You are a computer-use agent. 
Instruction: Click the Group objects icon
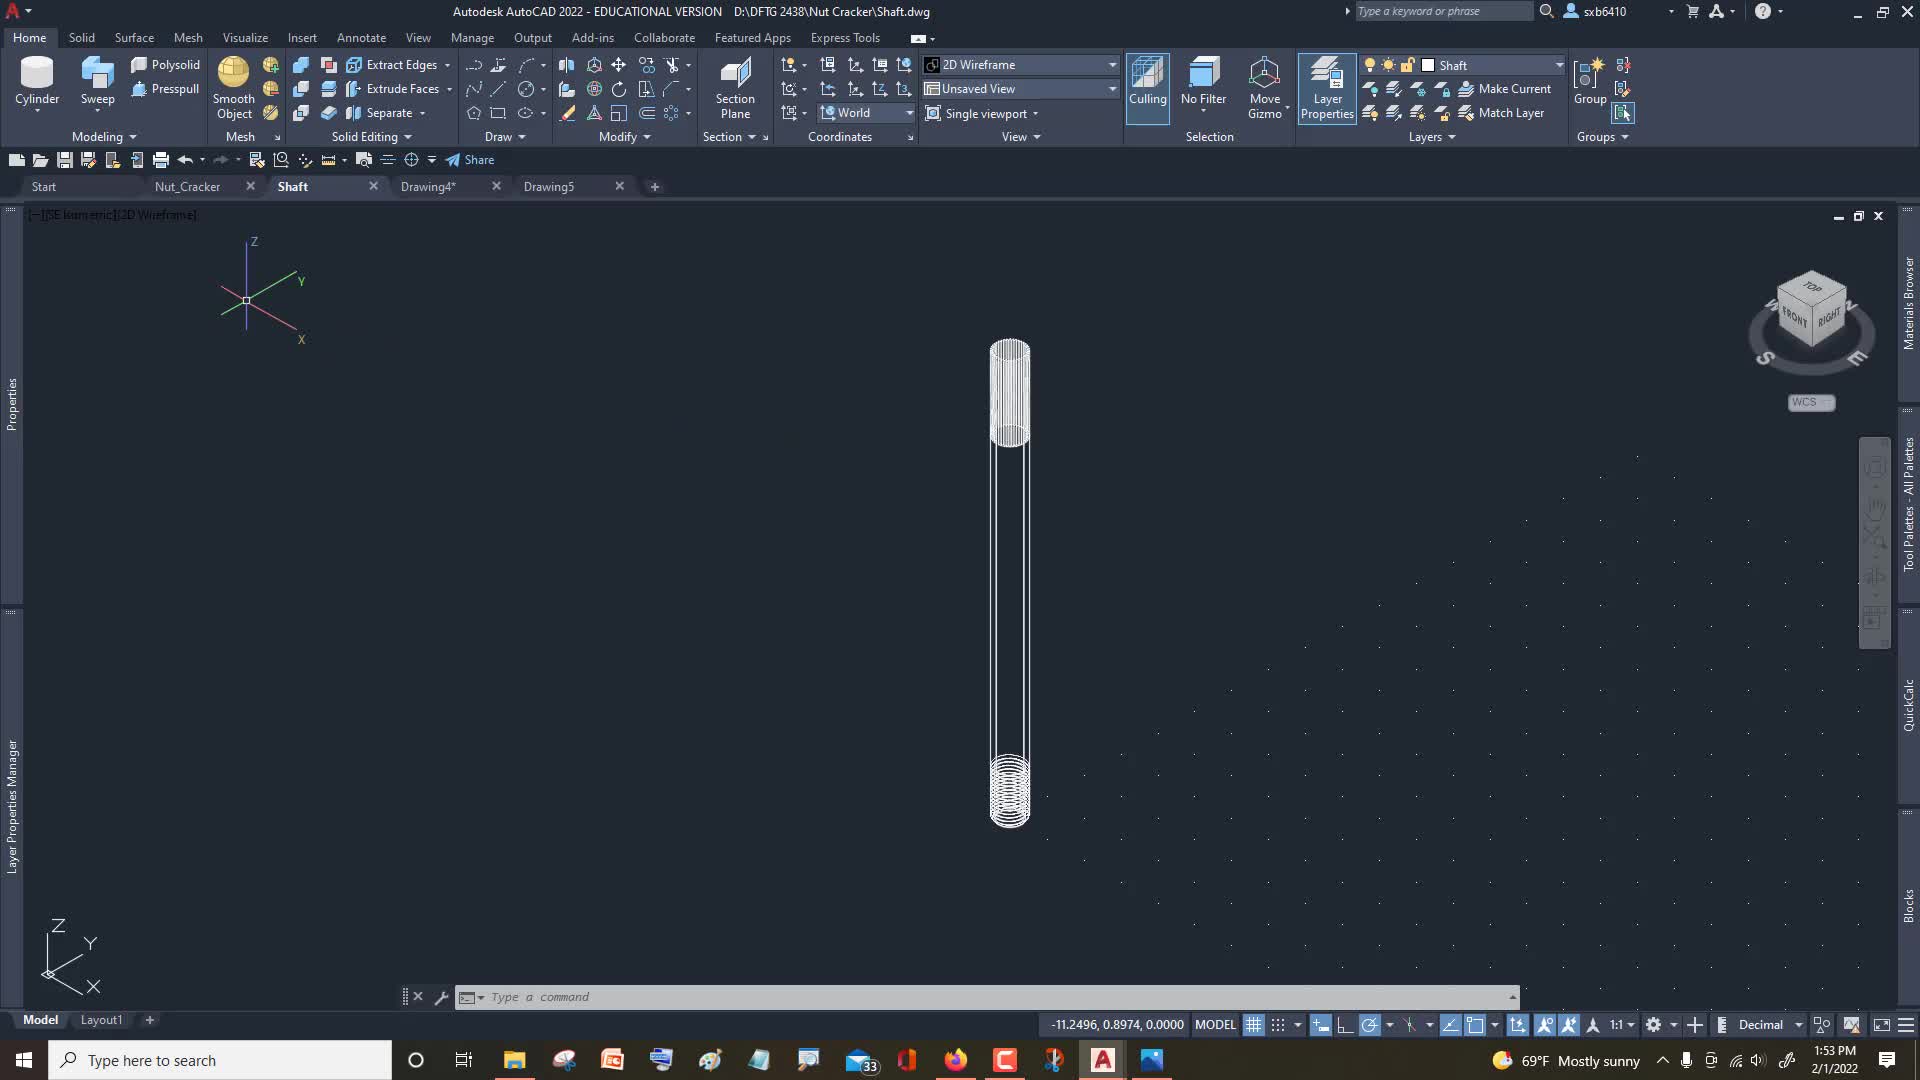[1590, 82]
